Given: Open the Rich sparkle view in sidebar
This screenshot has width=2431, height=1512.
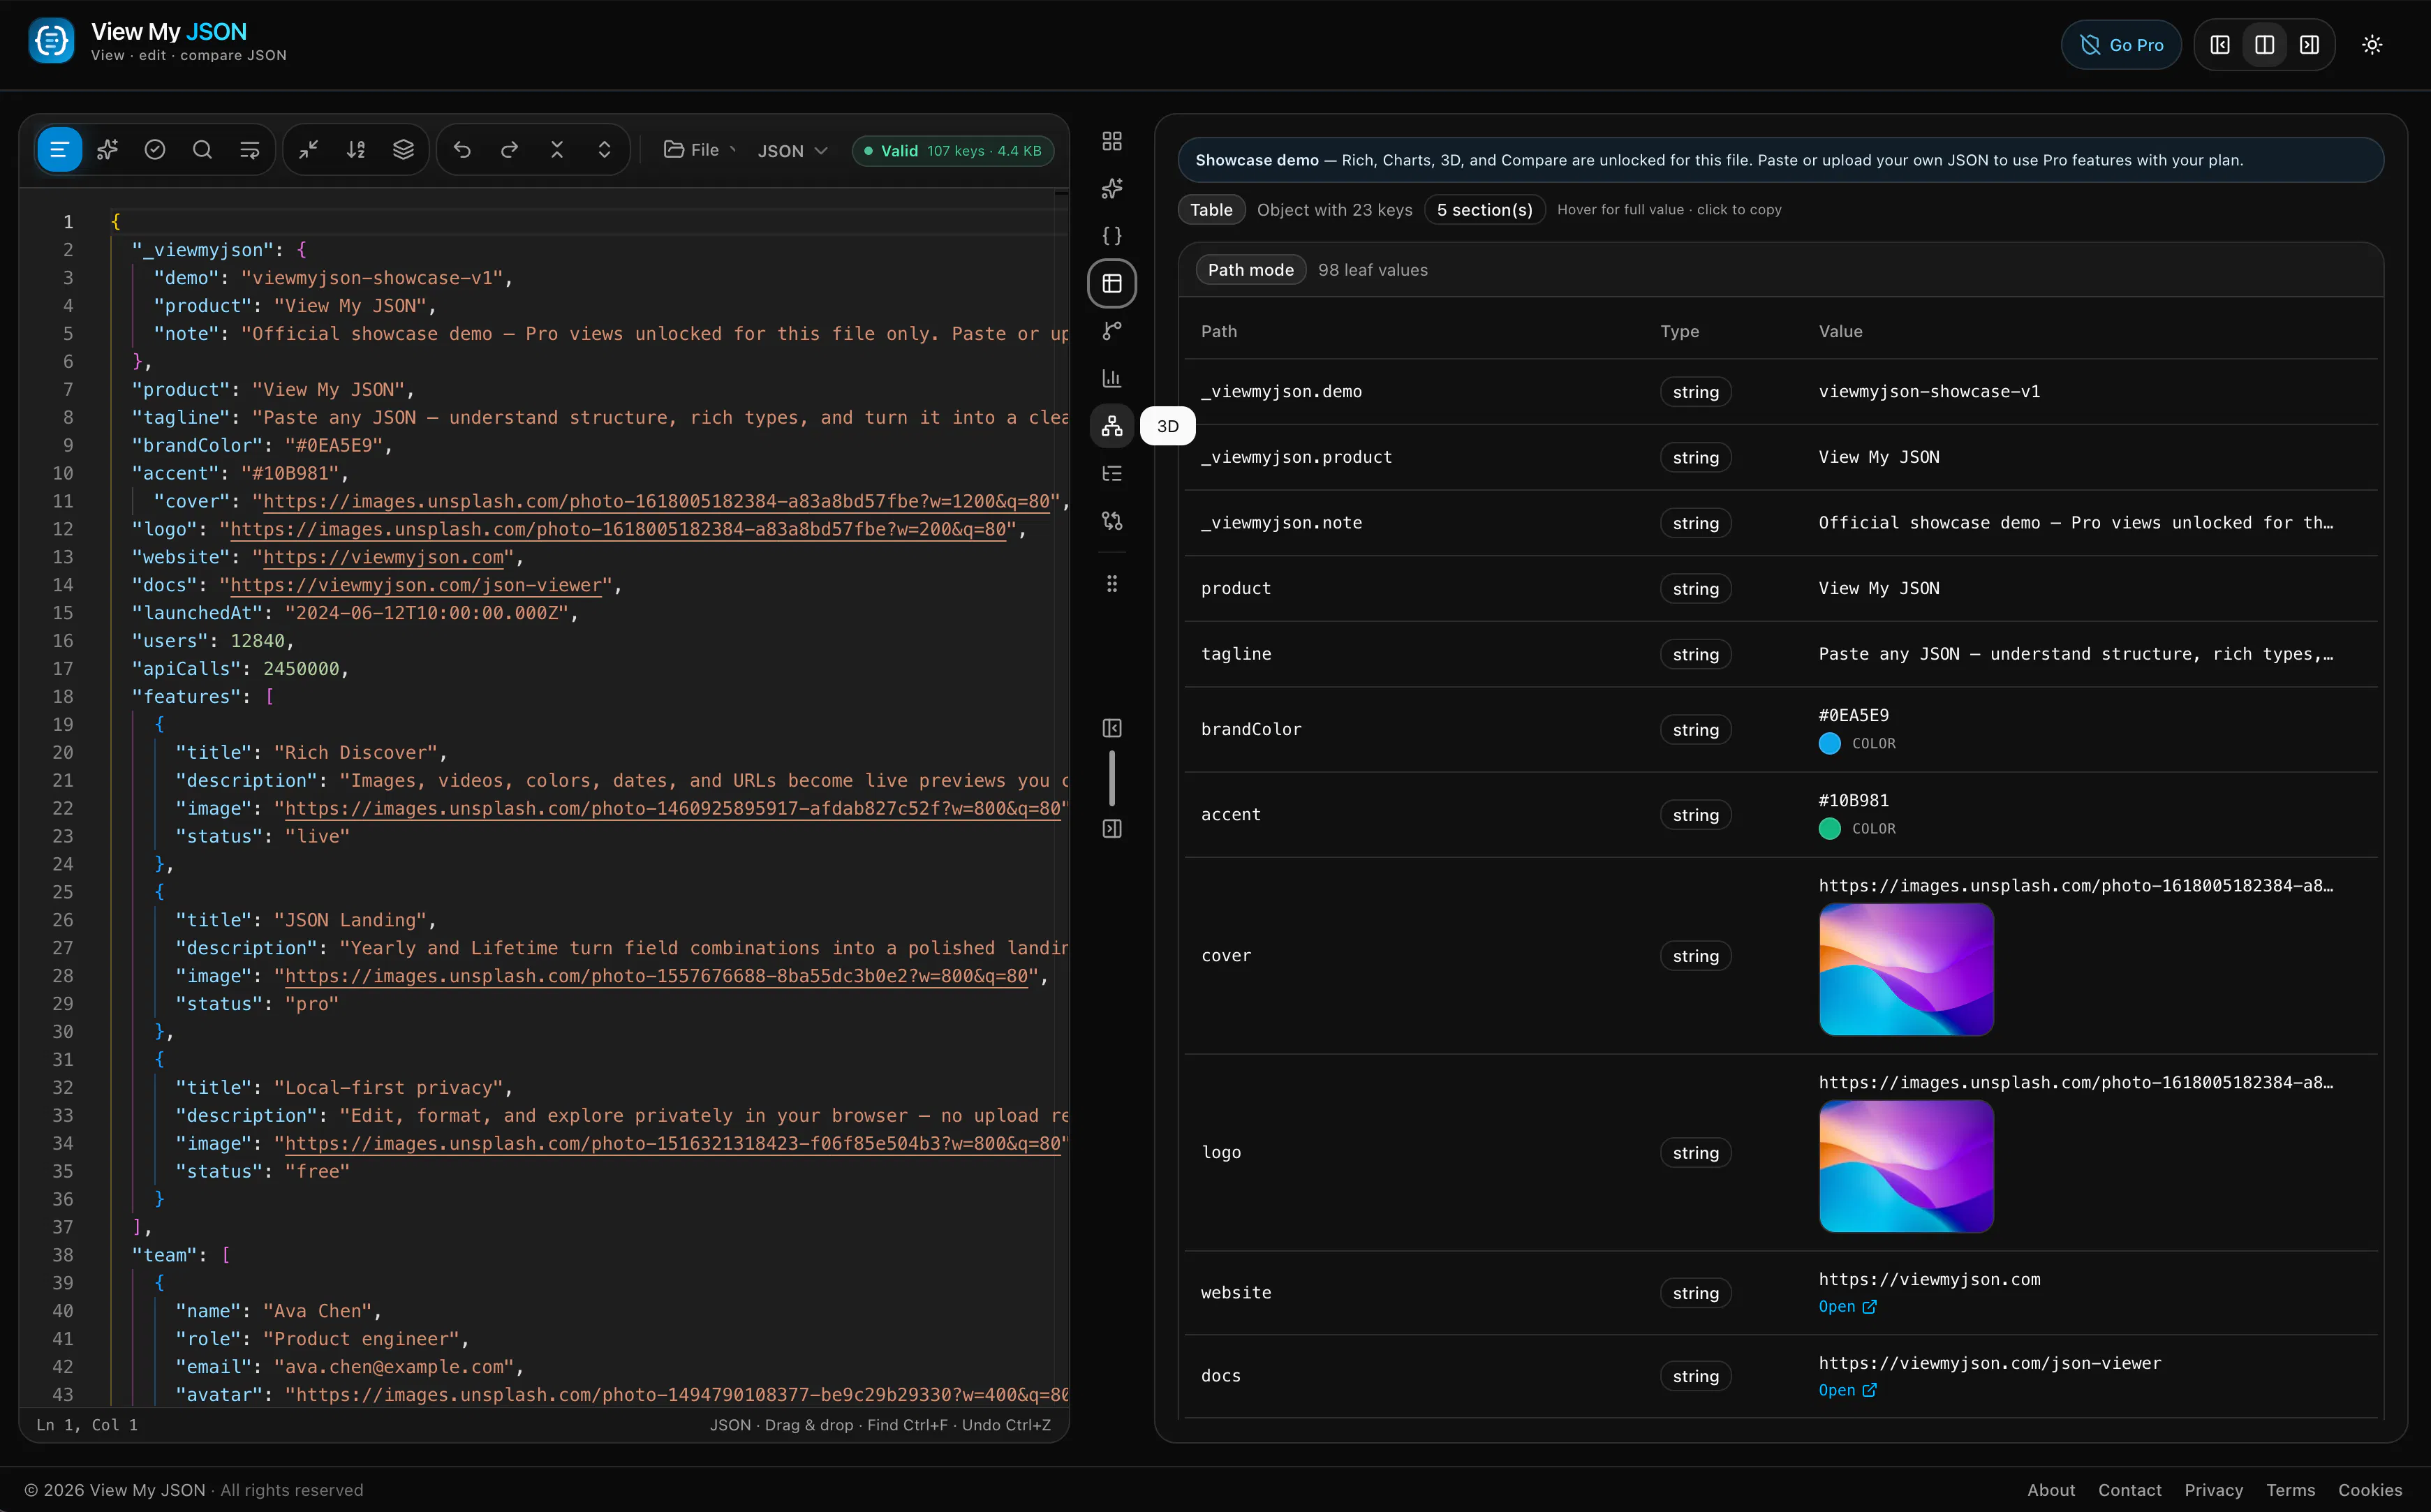Looking at the screenshot, I should [x=1112, y=189].
